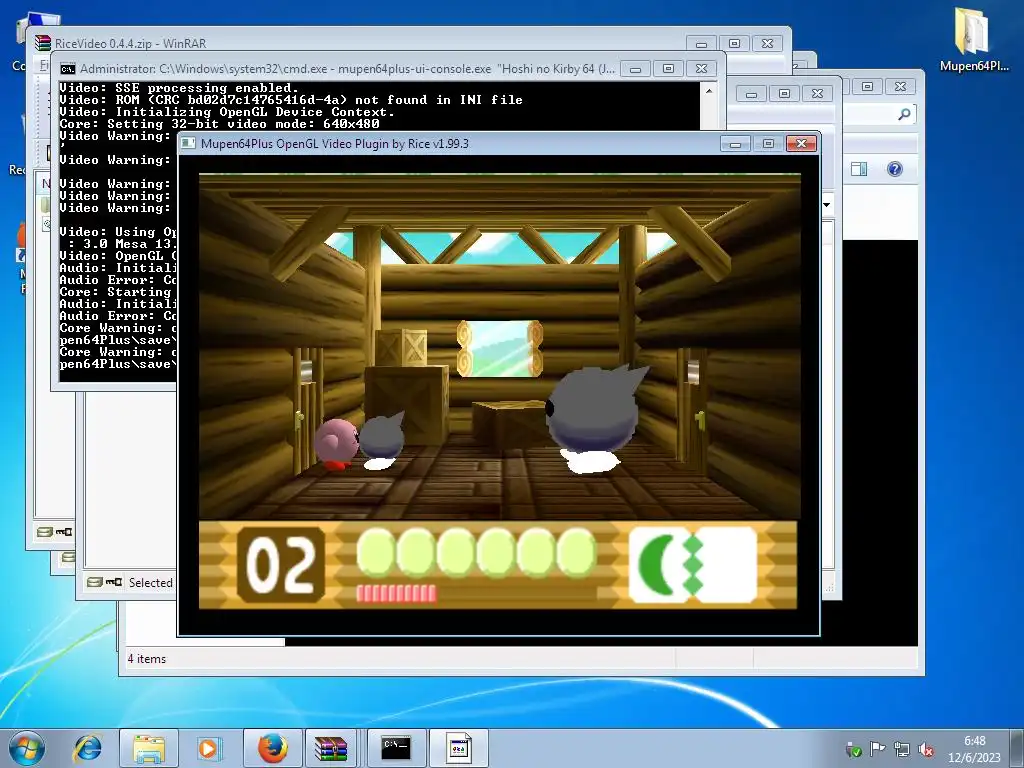Click Show desktop strip at taskbar end
The width and height of the screenshot is (1024, 768).
[x=1019, y=748]
